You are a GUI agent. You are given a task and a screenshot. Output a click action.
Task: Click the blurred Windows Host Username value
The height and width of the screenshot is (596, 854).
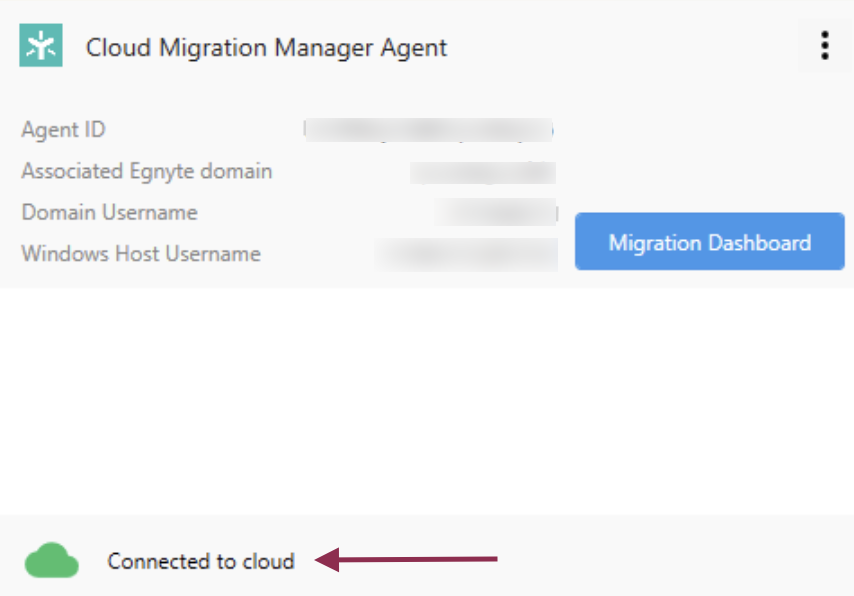pyautogui.click(x=466, y=254)
